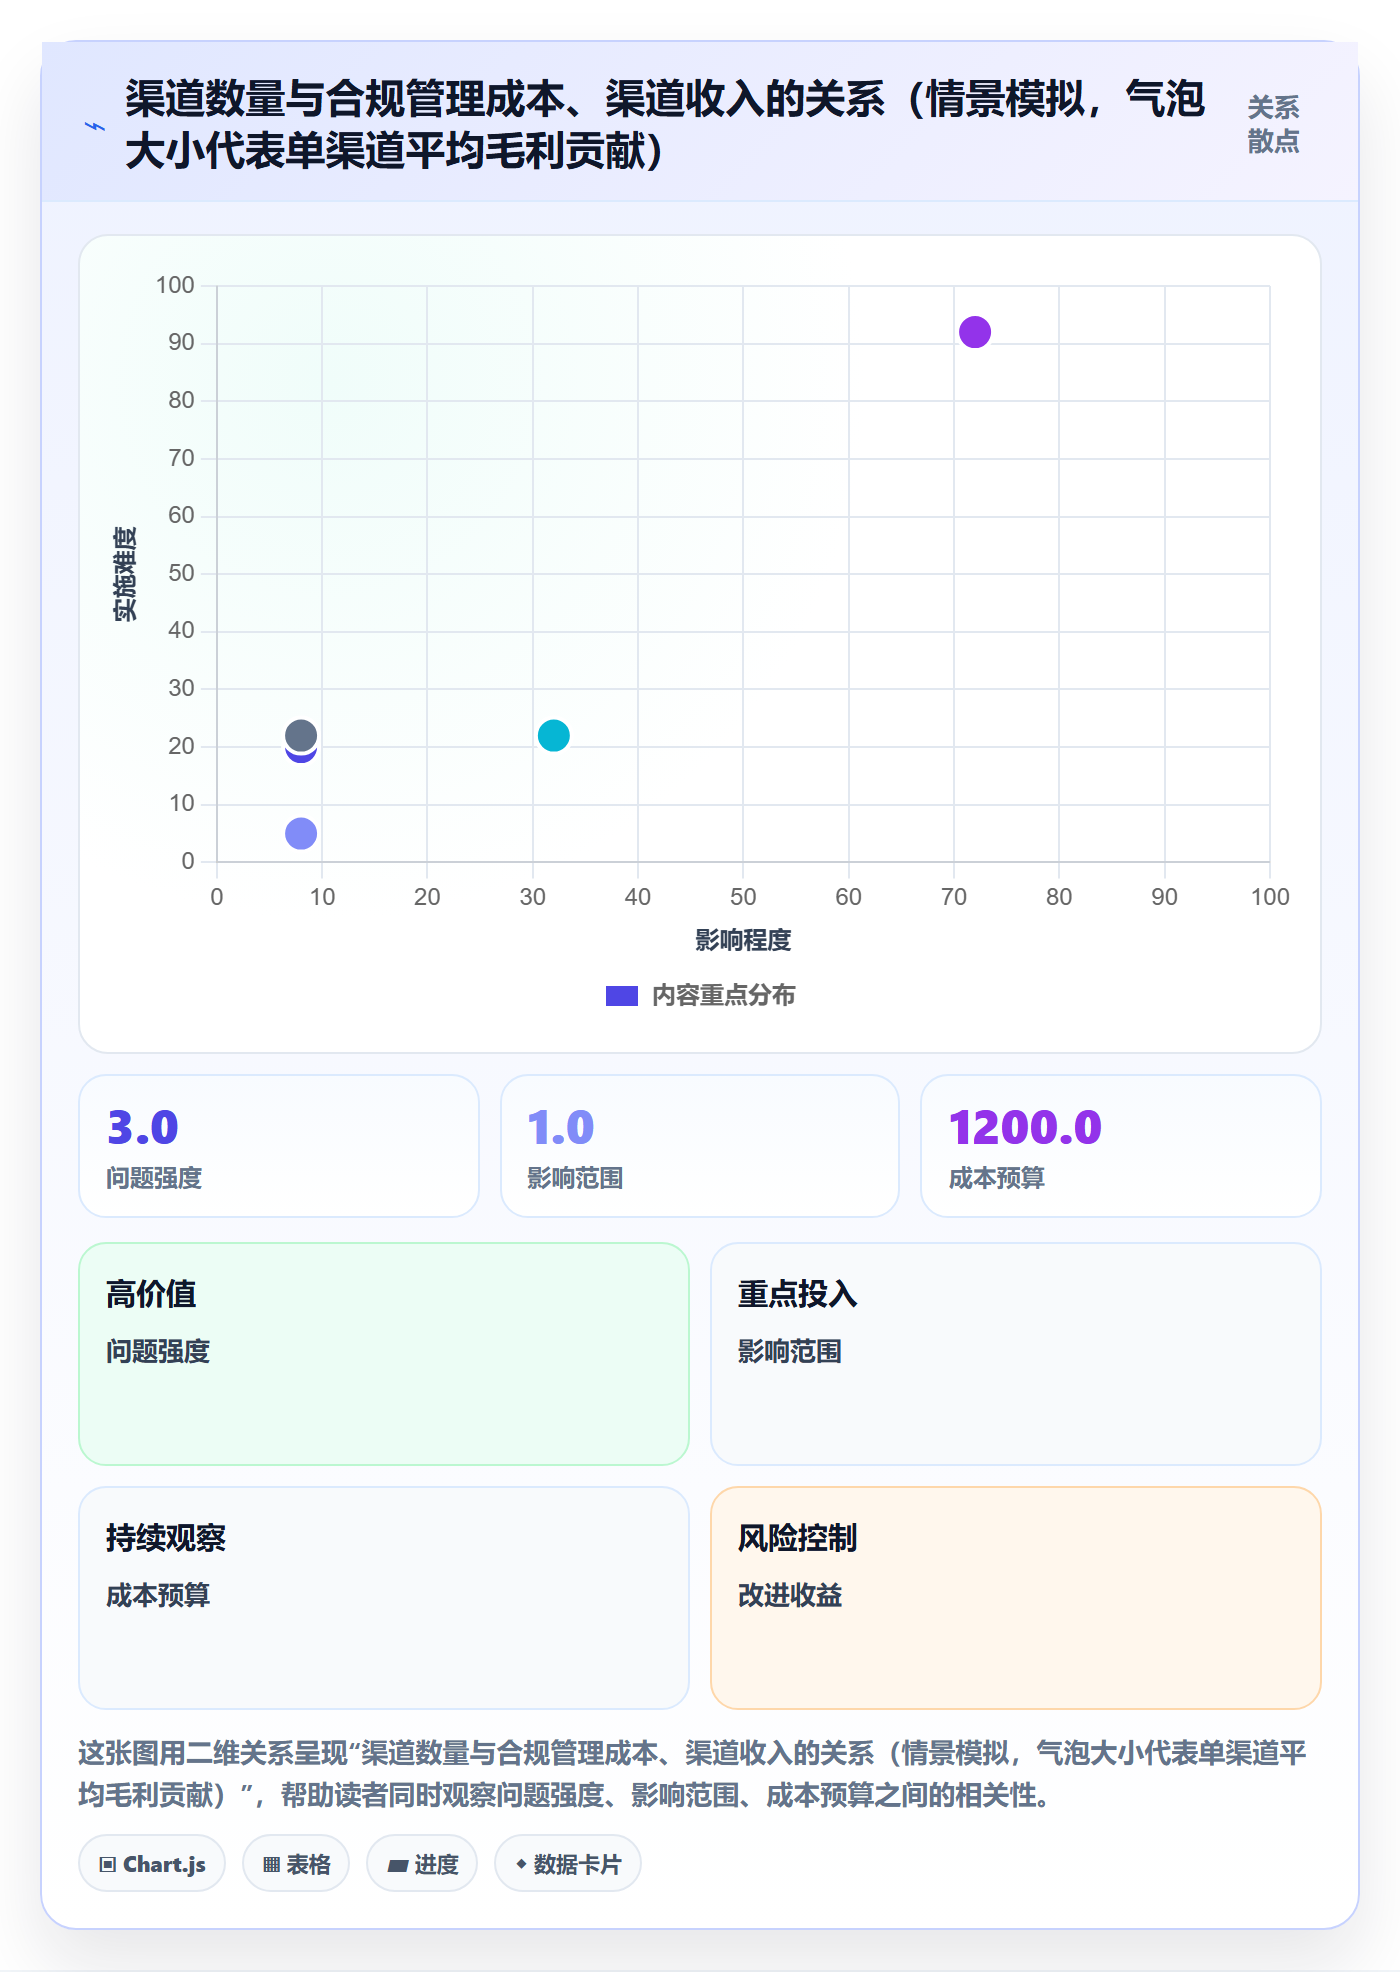Toggle the 内容重点分布 legend swatch
This screenshot has width=1400, height=1972.
click(622, 996)
